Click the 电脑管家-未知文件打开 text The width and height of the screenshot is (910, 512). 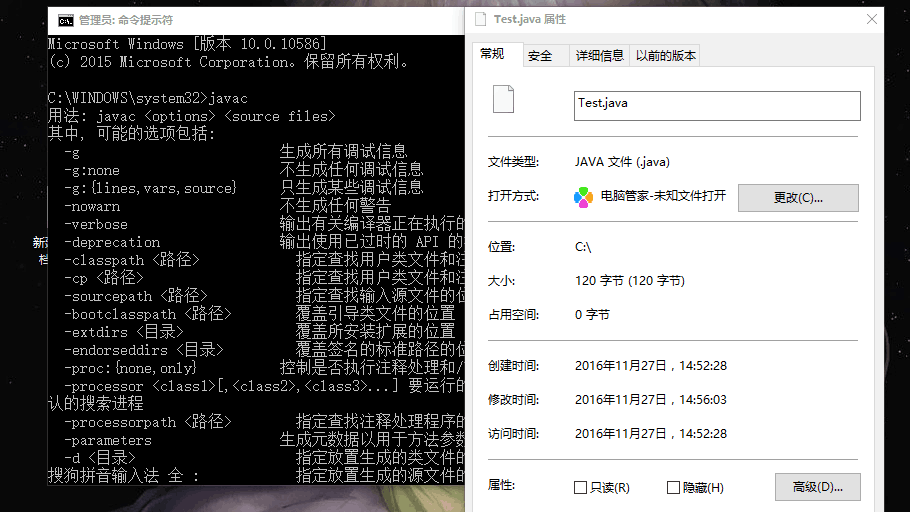663,196
